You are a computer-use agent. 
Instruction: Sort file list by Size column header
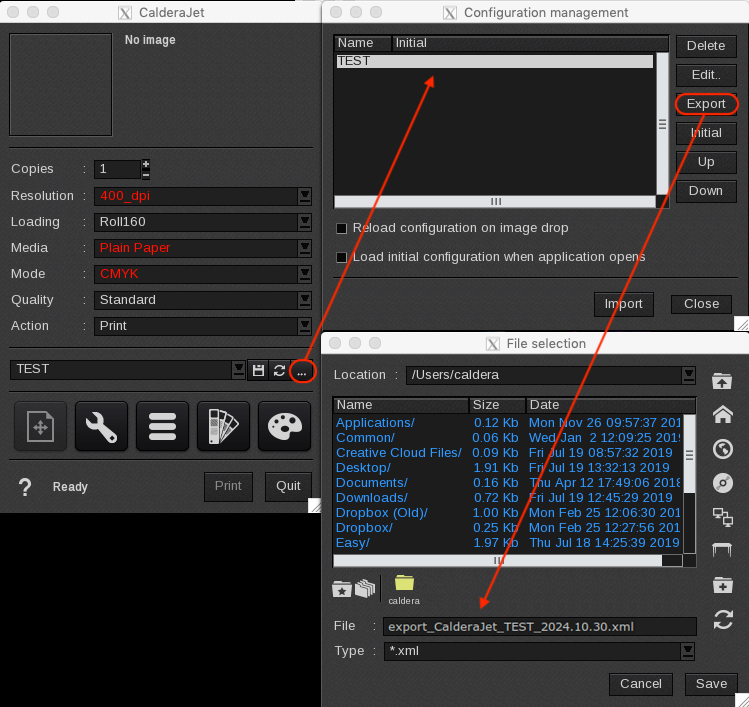pyautogui.click(x=497, y=405)
